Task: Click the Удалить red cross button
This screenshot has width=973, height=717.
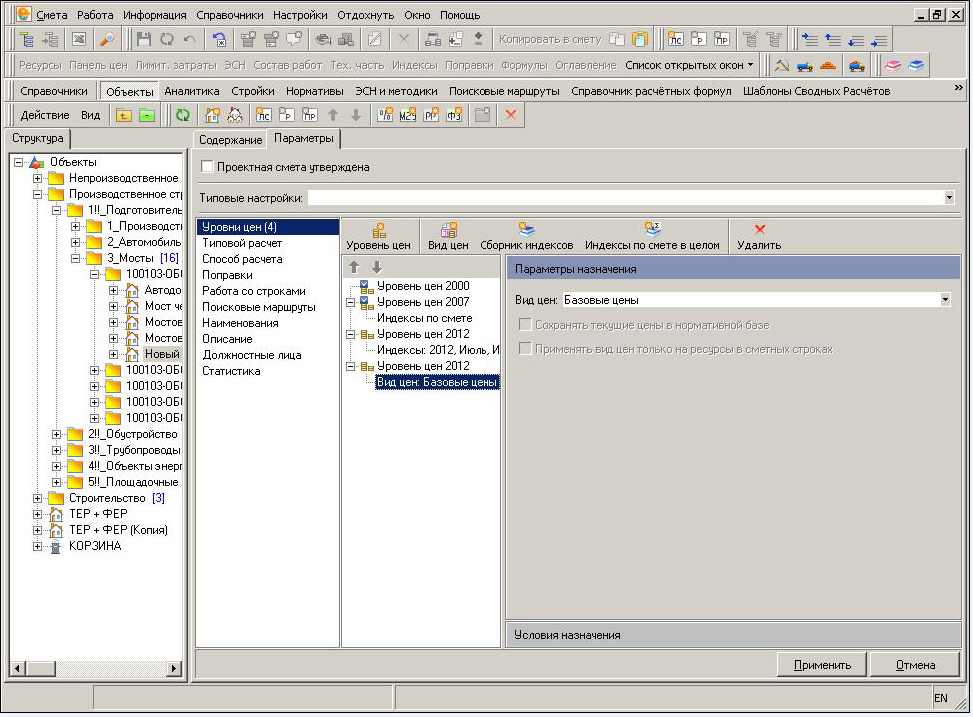Action: coord(759,237)
